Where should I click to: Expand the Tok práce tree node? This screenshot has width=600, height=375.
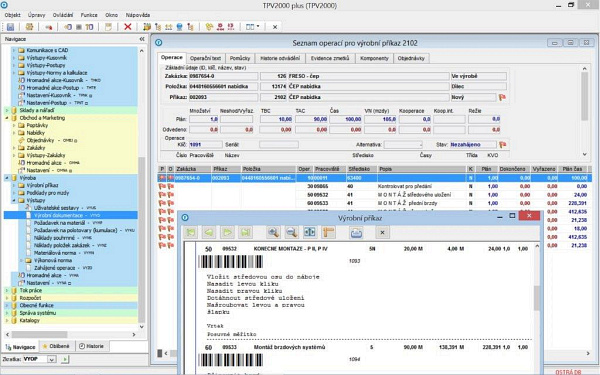(x=7, y=290)
